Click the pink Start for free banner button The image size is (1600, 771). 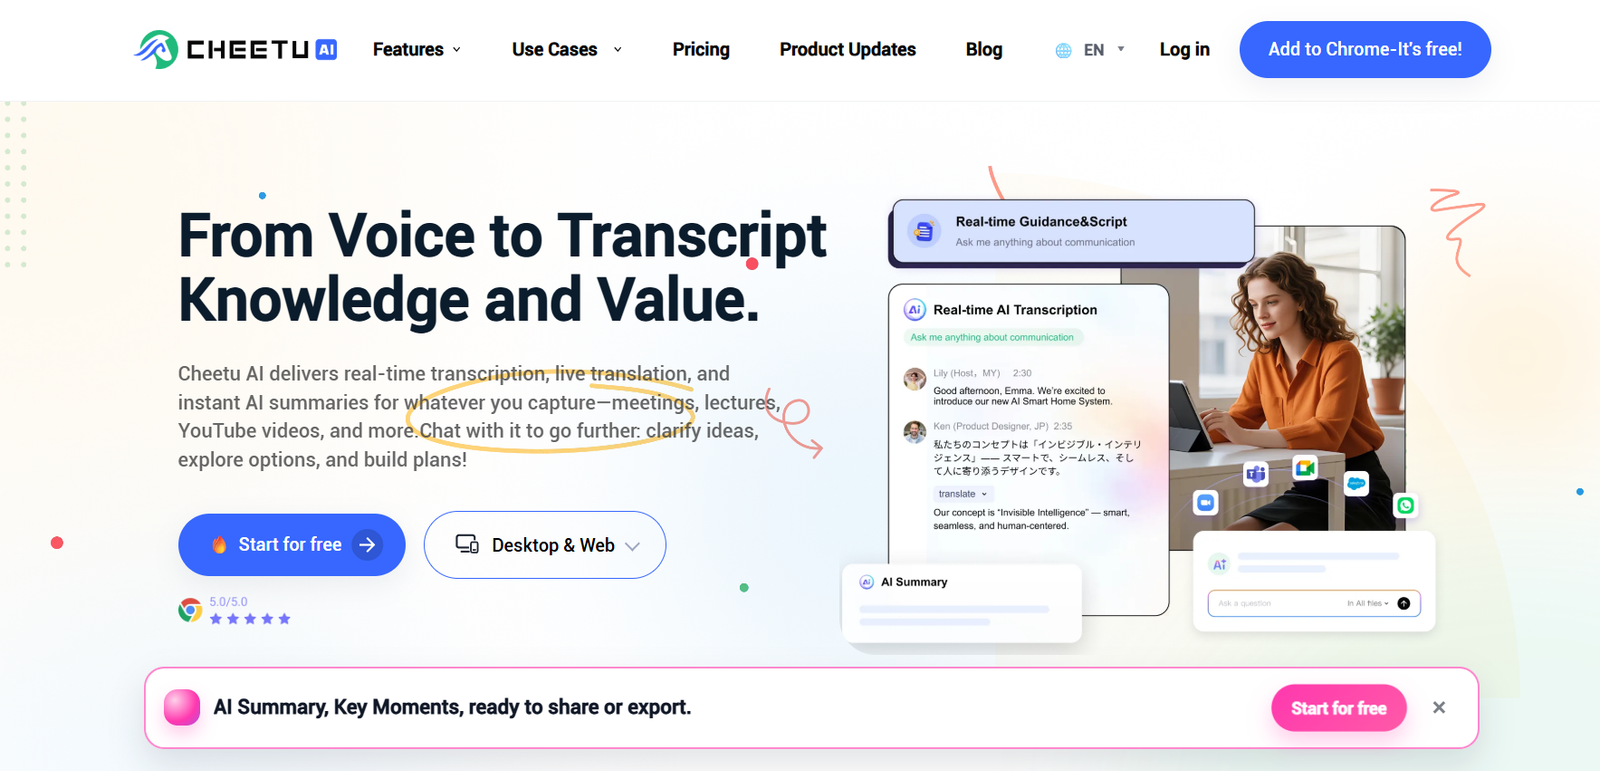[1339, 708]
